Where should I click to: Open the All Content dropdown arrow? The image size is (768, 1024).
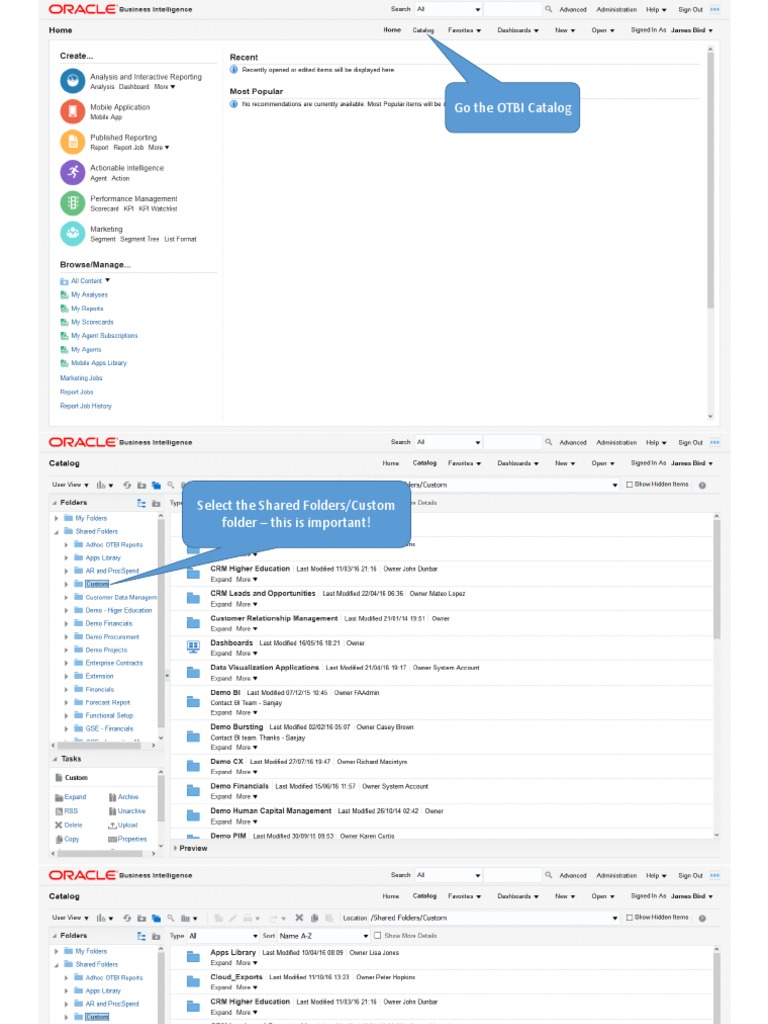[108, 280]
